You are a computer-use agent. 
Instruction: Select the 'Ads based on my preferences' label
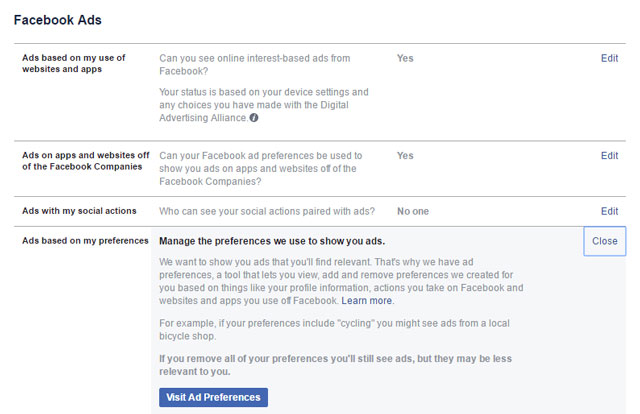pos(85,241)
